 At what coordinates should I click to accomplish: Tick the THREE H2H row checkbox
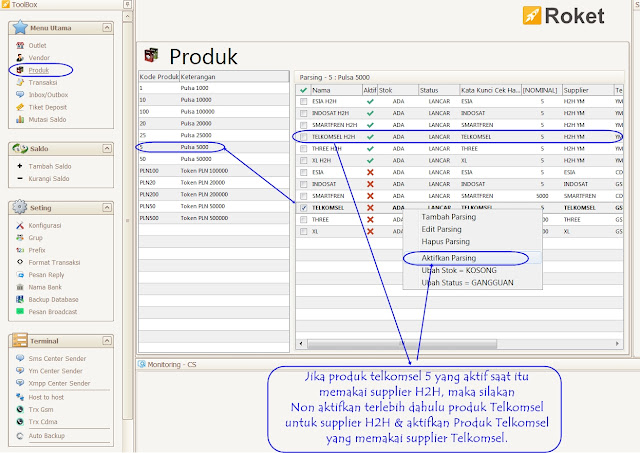(x=303, y=149)
